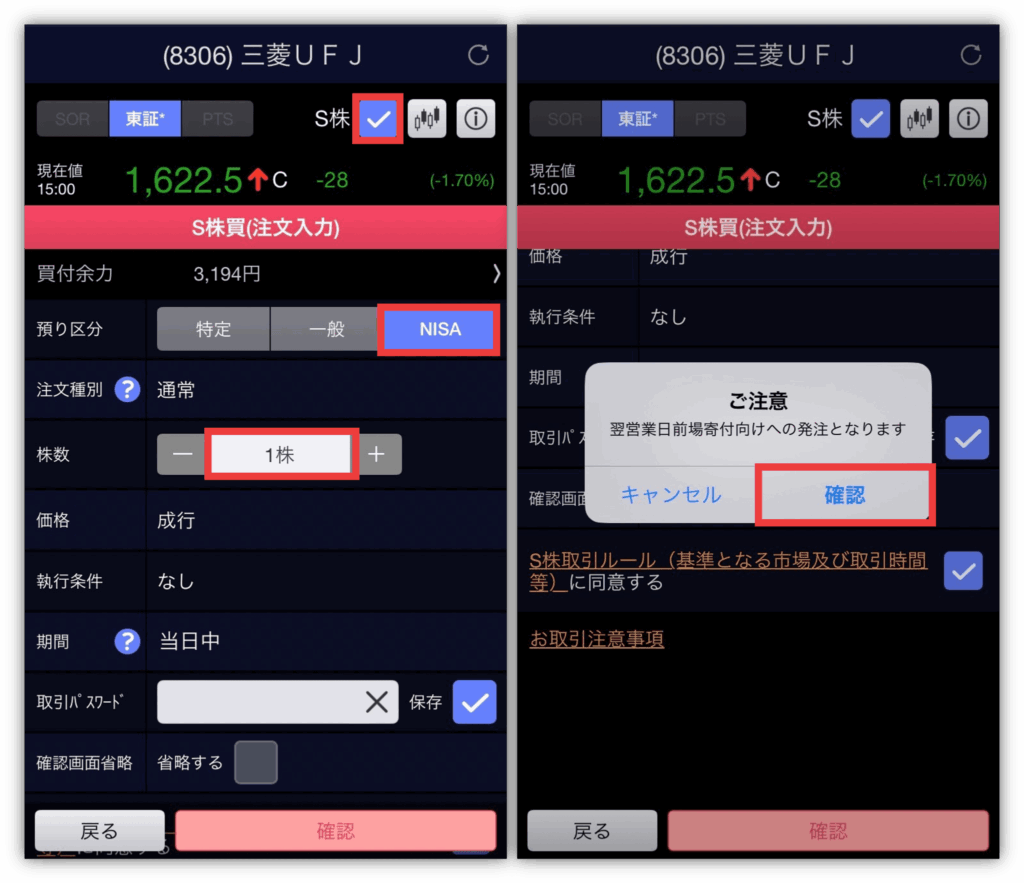Expand 買付余力 row chevron
This screenshot has width=1024, height=883.
coord(496,273)
